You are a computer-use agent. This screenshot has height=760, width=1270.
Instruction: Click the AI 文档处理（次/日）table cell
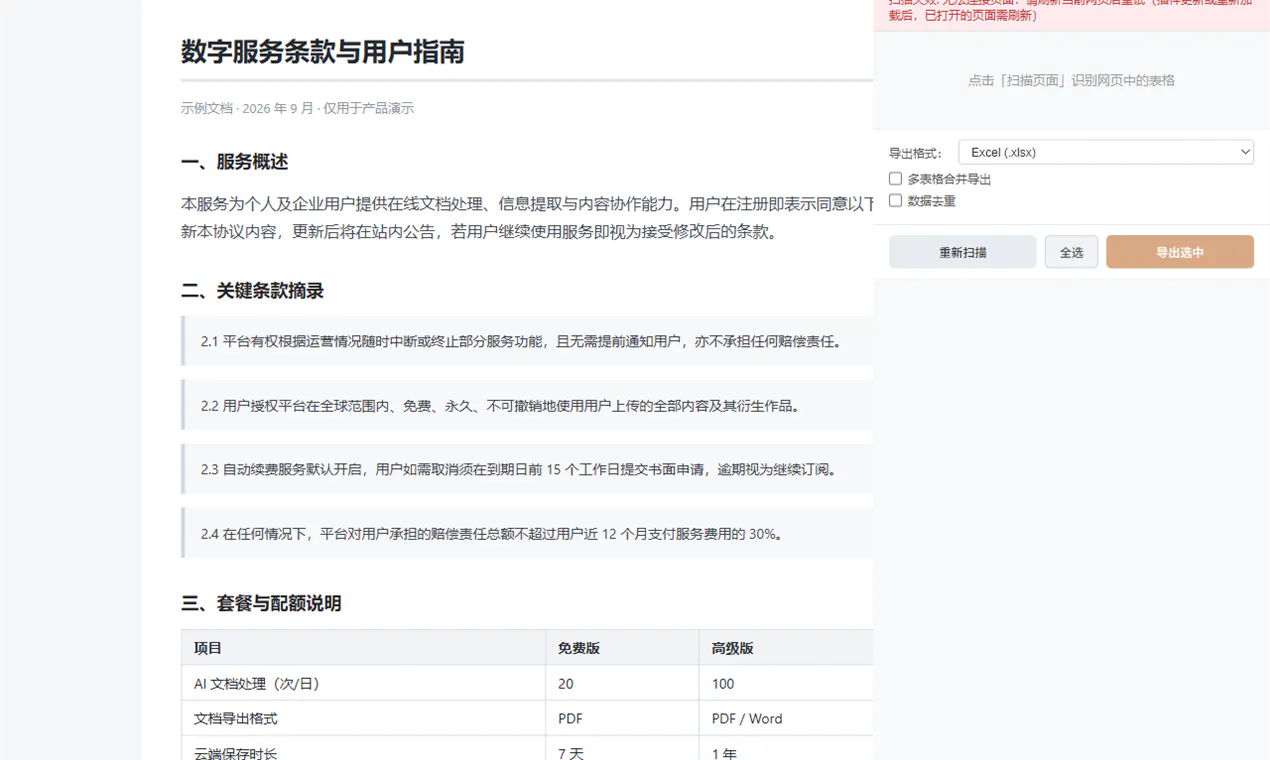363,684
